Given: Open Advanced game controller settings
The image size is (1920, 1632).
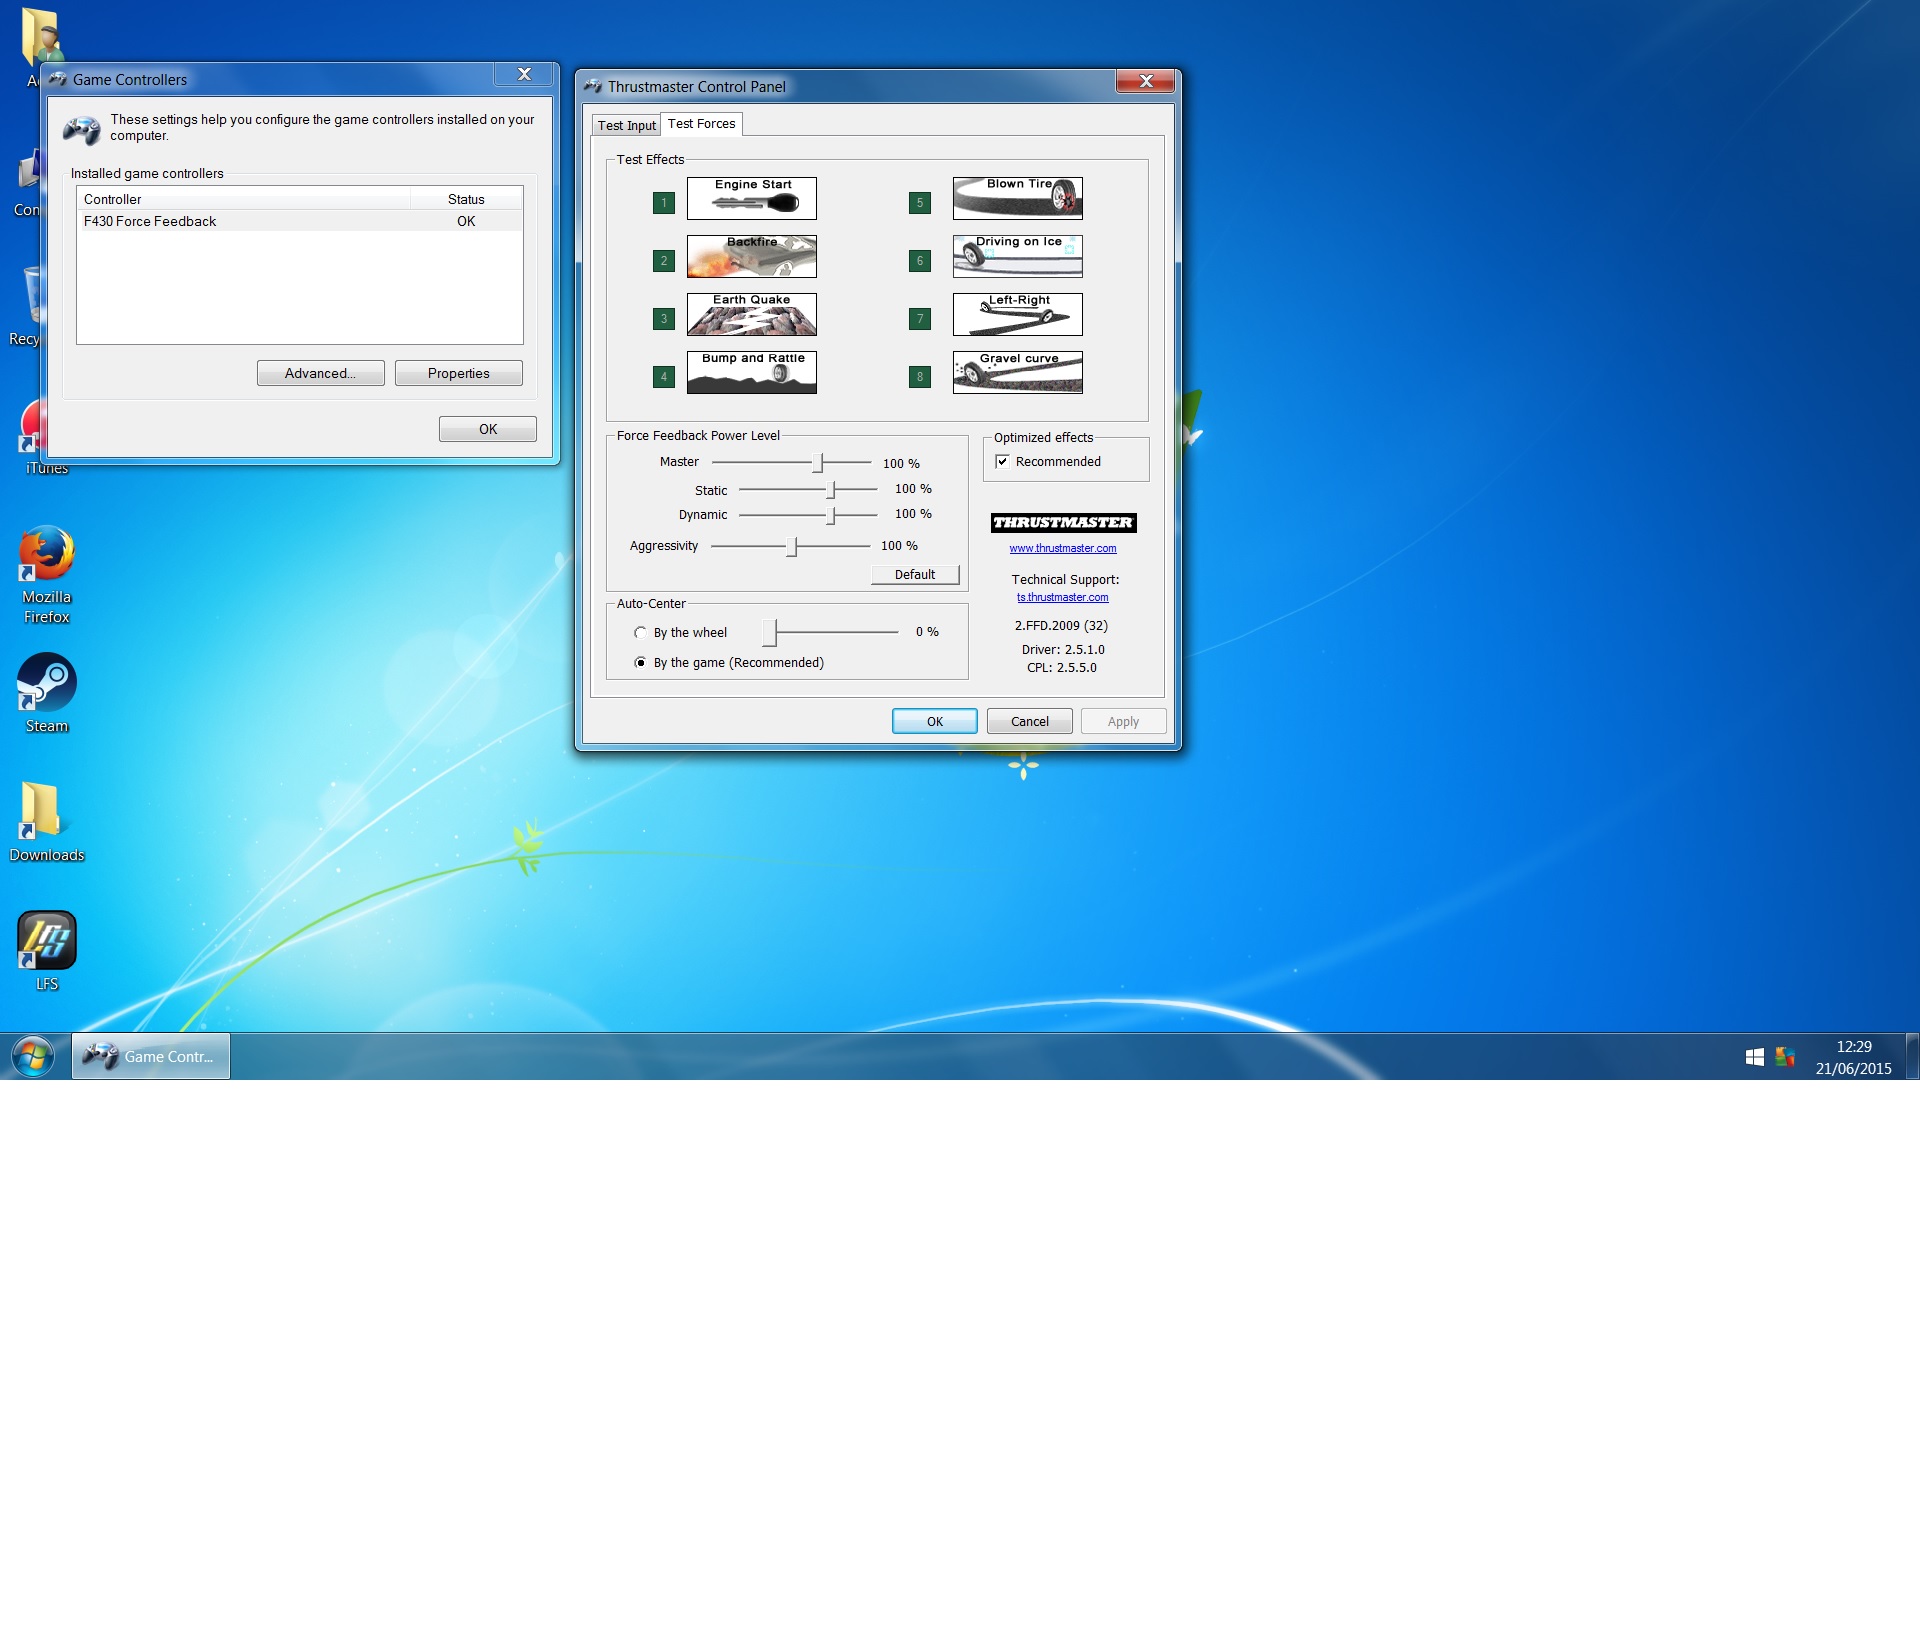Looking at the screenshot, I should [320, 373].
